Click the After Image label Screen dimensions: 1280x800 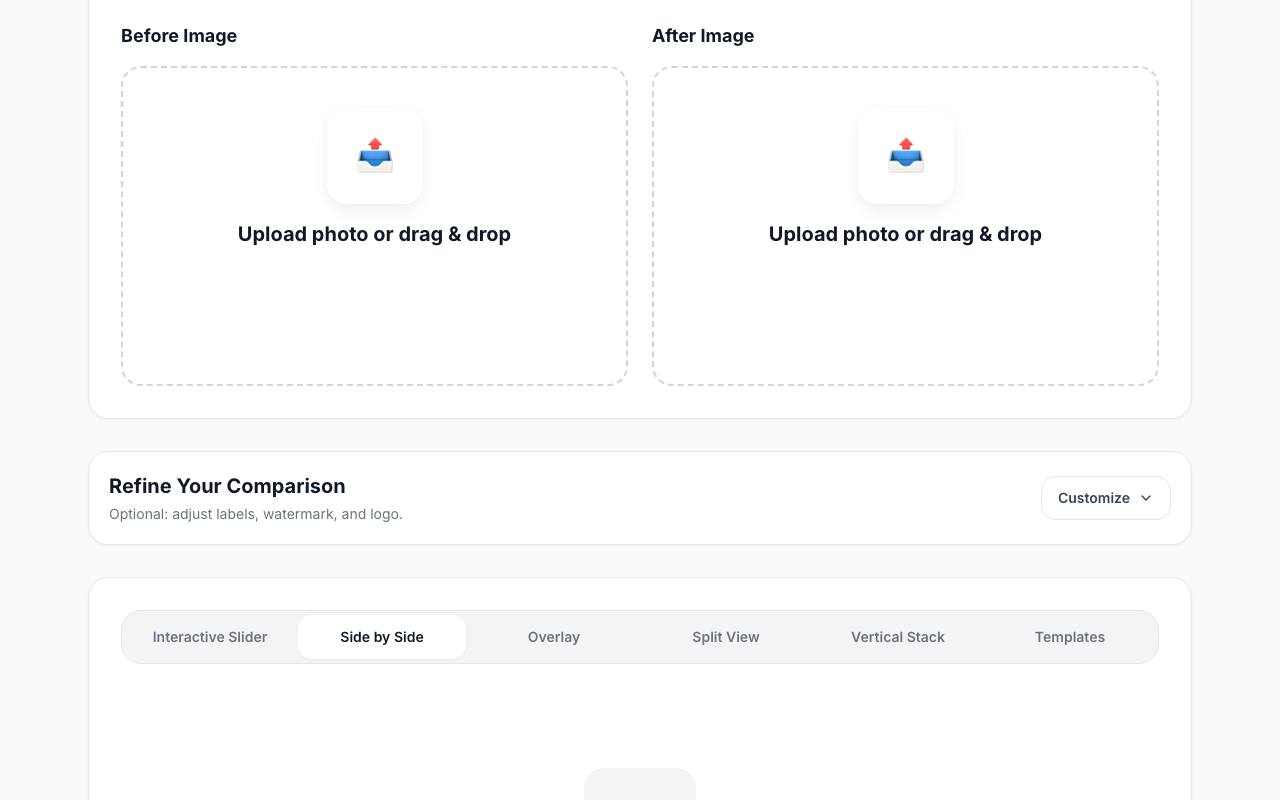coord(703,36)
